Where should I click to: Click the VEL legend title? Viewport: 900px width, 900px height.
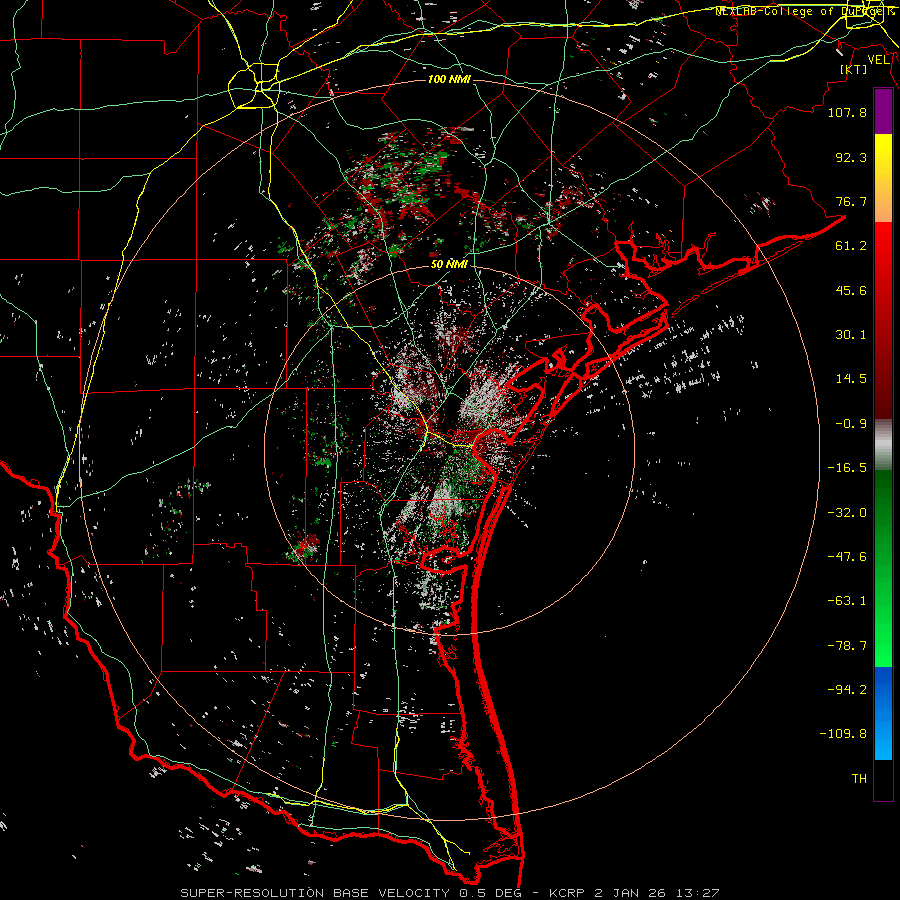(x=878, y=60)
